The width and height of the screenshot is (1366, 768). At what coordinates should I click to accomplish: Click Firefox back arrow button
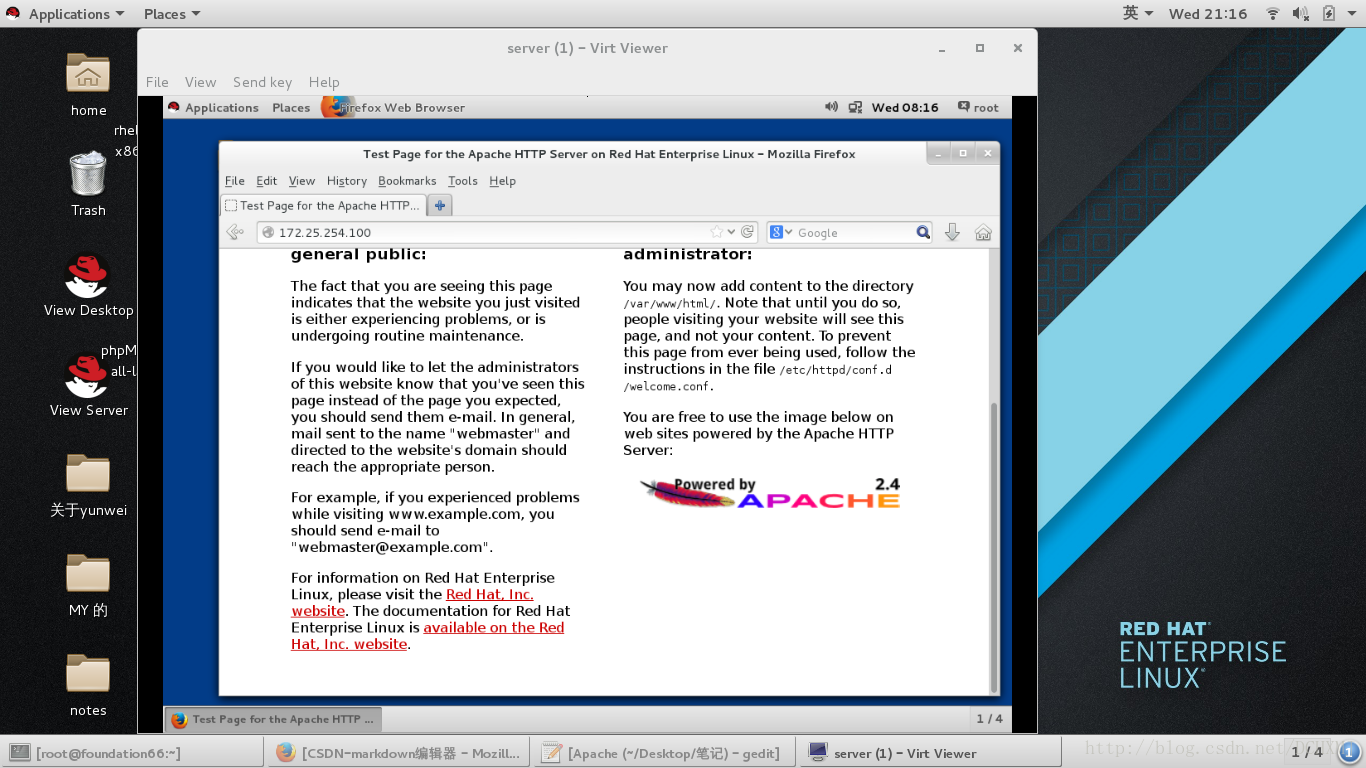click(x=235, y=232)
